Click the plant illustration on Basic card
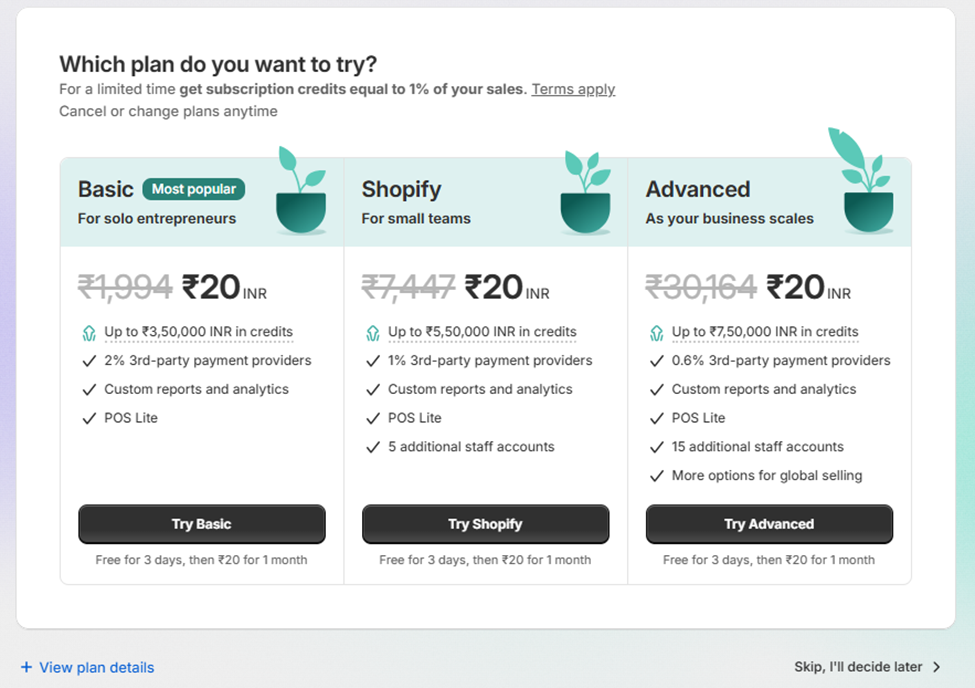 pos(302,190)
